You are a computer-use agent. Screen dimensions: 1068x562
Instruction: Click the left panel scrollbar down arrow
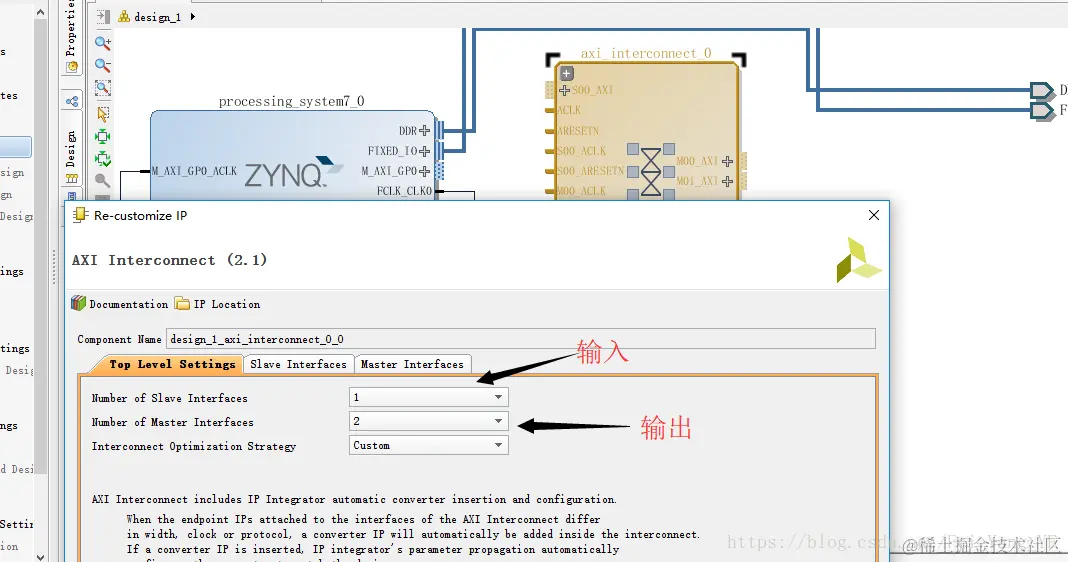pyautogui.click(x=40, y=556)
